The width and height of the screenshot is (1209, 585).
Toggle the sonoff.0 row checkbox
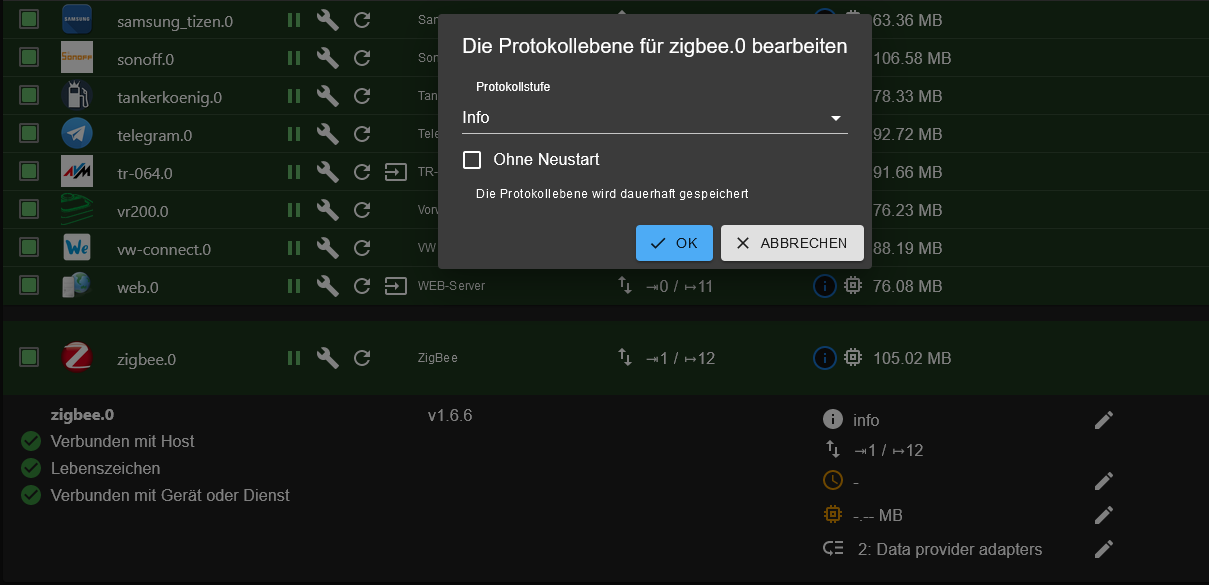coord(29,57)
